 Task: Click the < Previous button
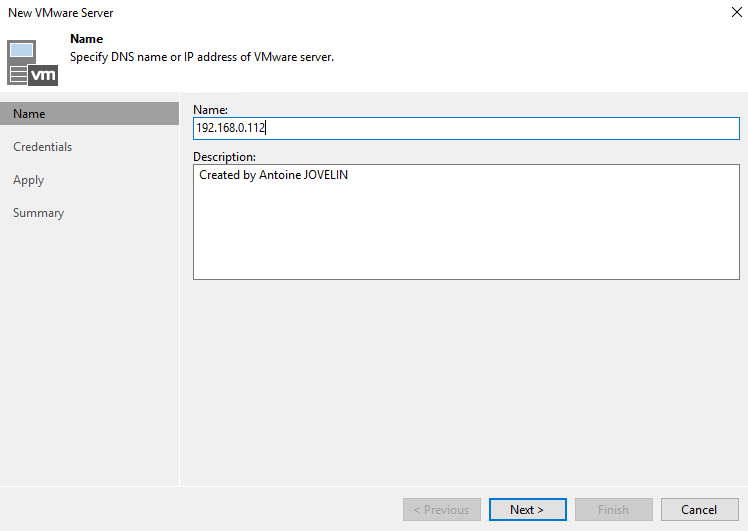[x=442, y=510]
